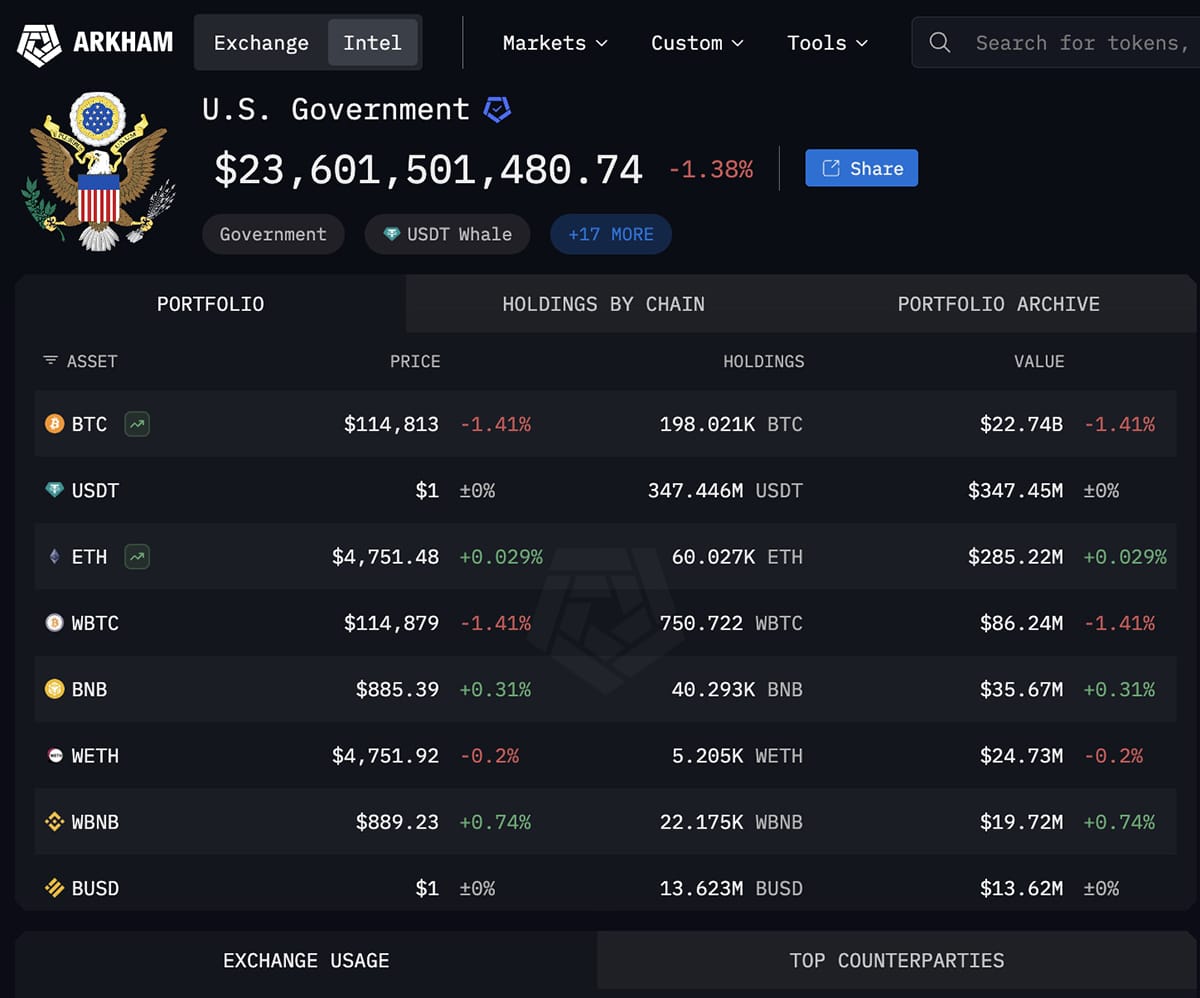The width and height of the screenshot is (1200, 998).
Task: Select the PORTFOLIO tab
Action: coord(211,304)
